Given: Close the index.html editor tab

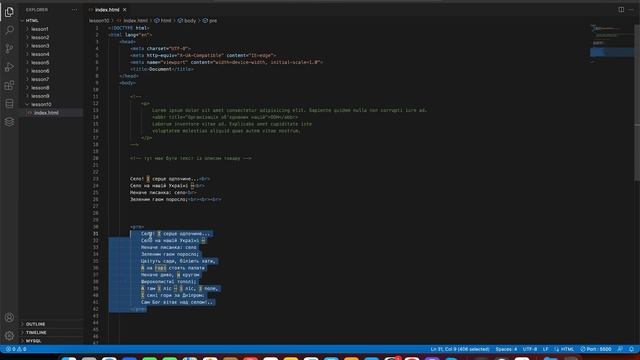Looking at the screenshot, I should [x=124, y=10].
